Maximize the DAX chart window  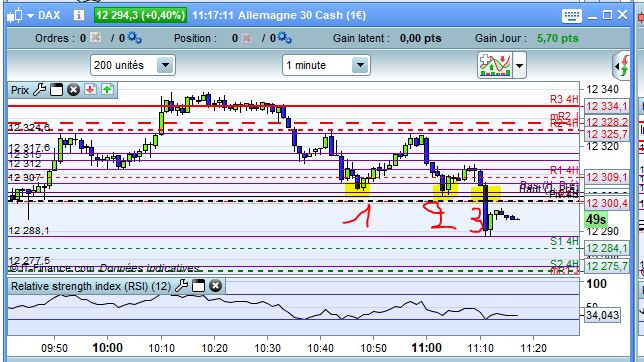(607, 15)
